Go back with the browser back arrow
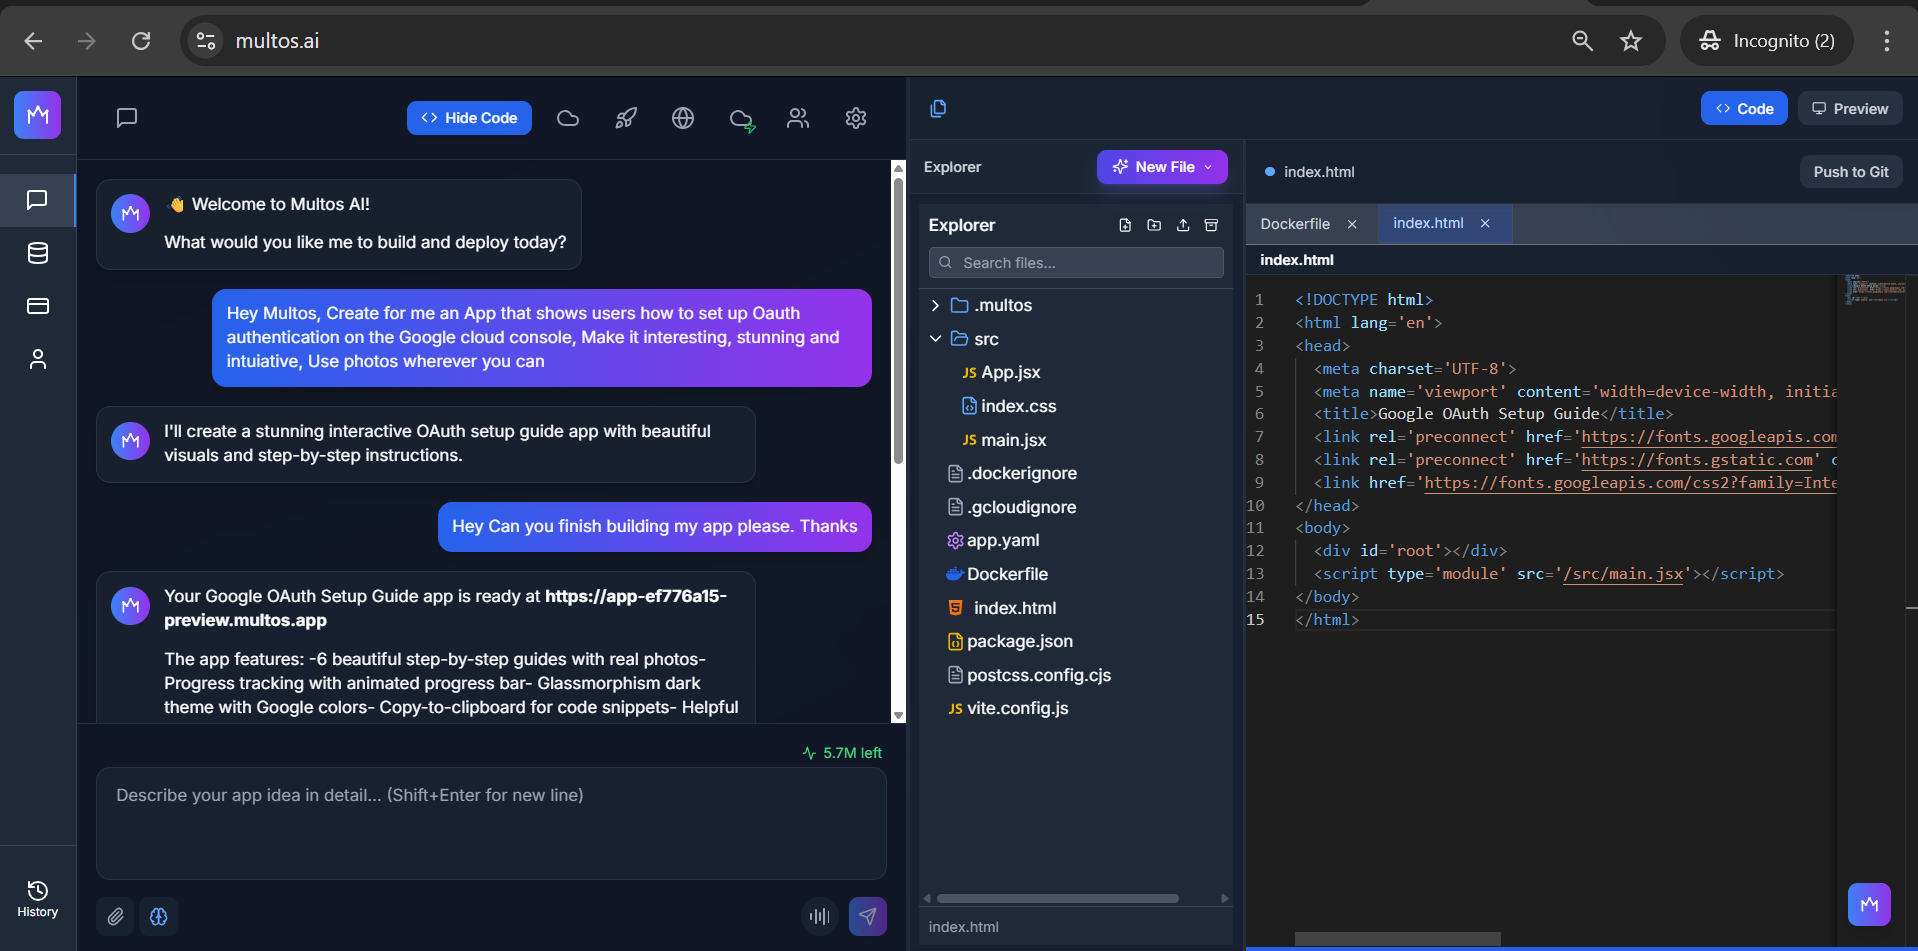Screen dimensions: 1918x951 33,41
